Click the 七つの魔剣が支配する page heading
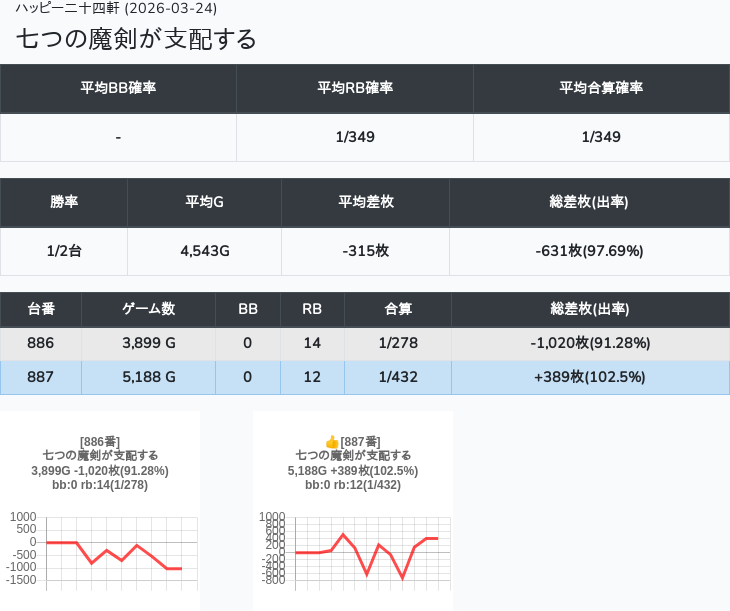 coord(137,39)
